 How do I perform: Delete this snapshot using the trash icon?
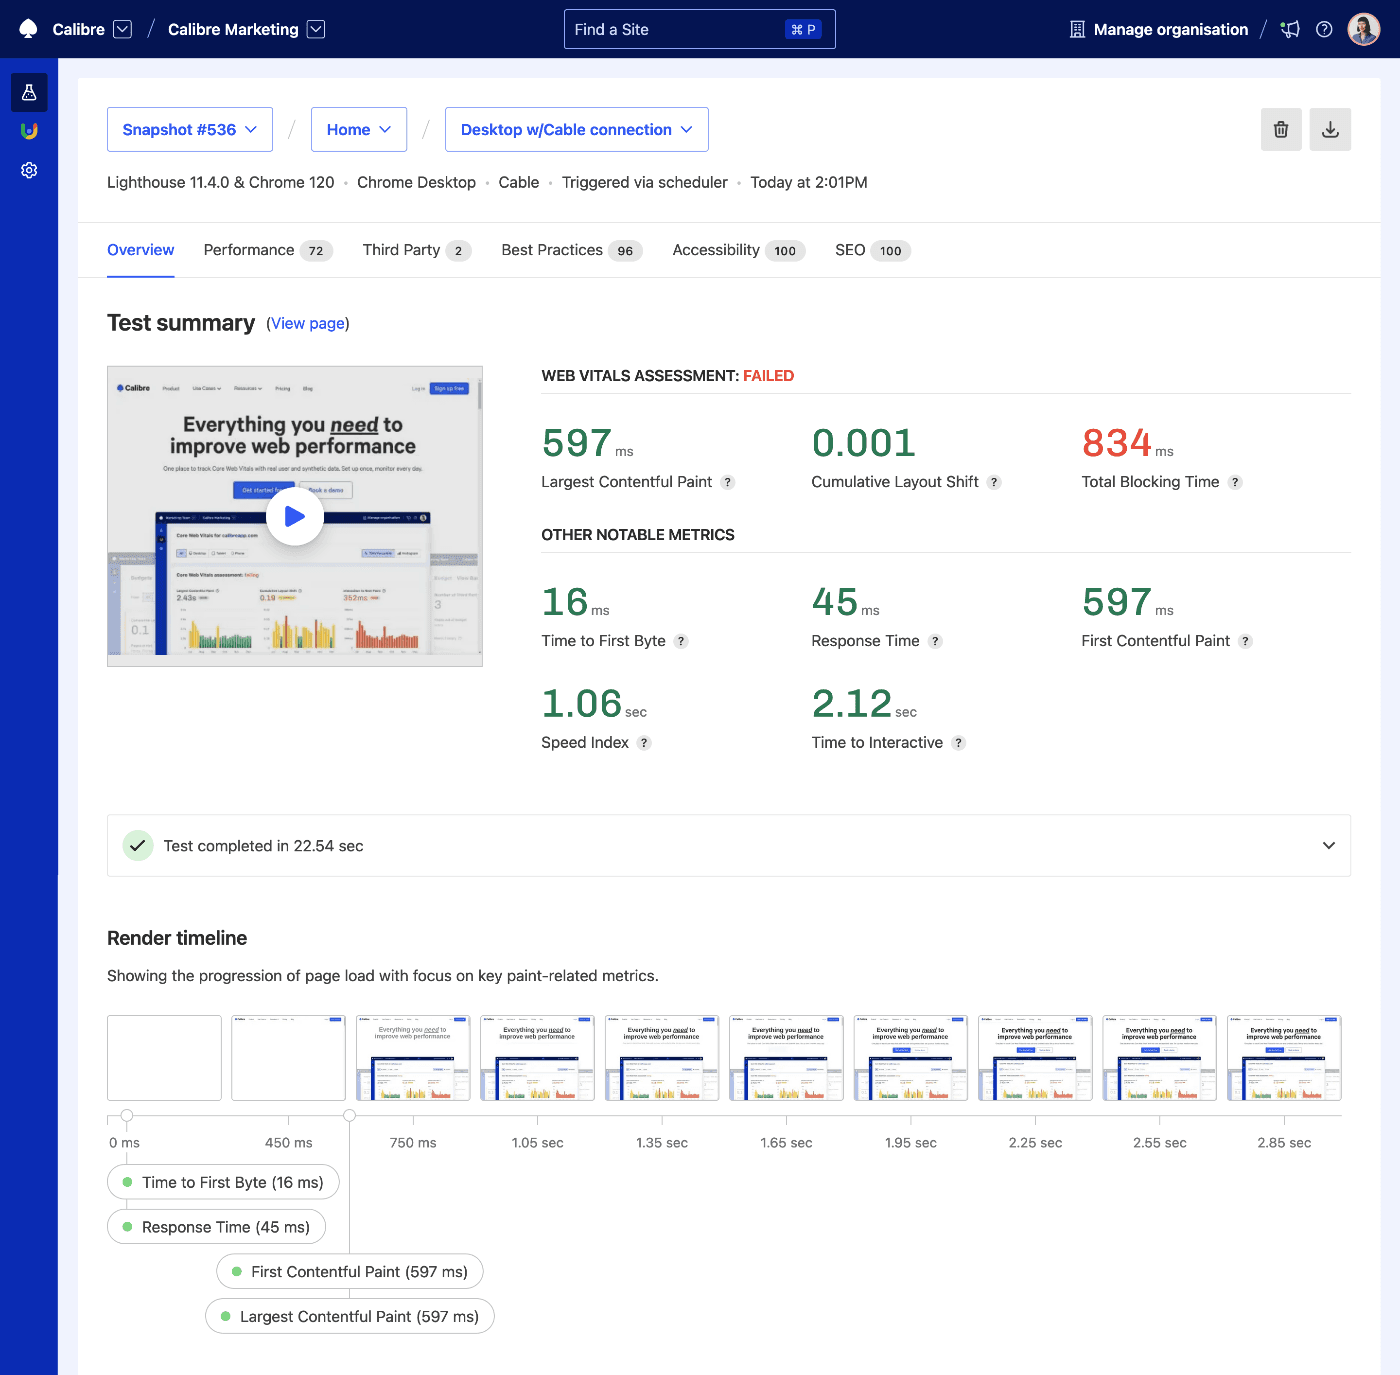1281,129
